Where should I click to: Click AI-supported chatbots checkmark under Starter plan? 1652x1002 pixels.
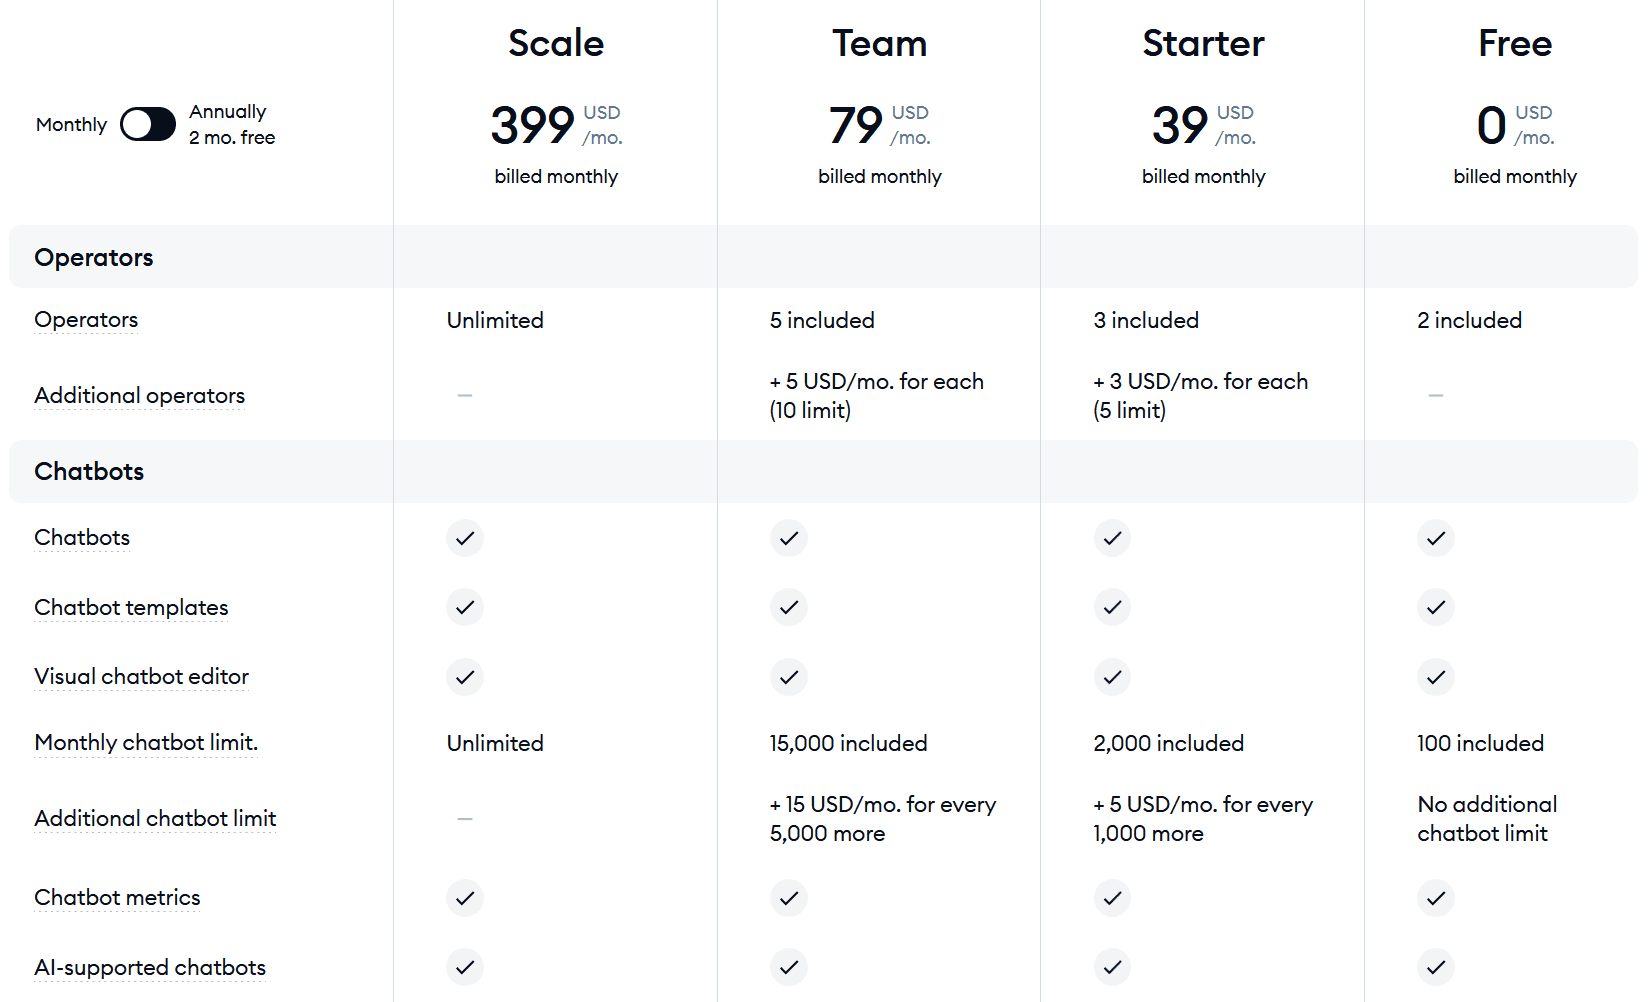(1112, 967)
